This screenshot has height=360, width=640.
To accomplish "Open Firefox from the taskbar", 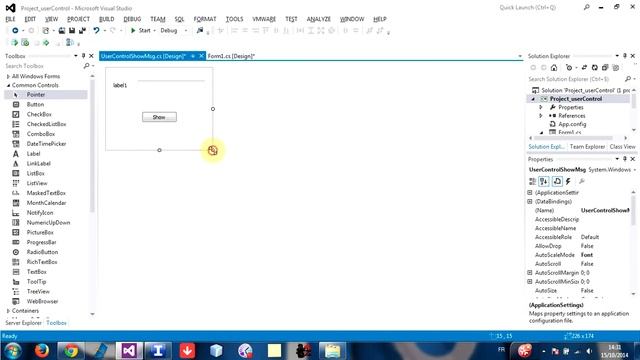I will (42, 351).
